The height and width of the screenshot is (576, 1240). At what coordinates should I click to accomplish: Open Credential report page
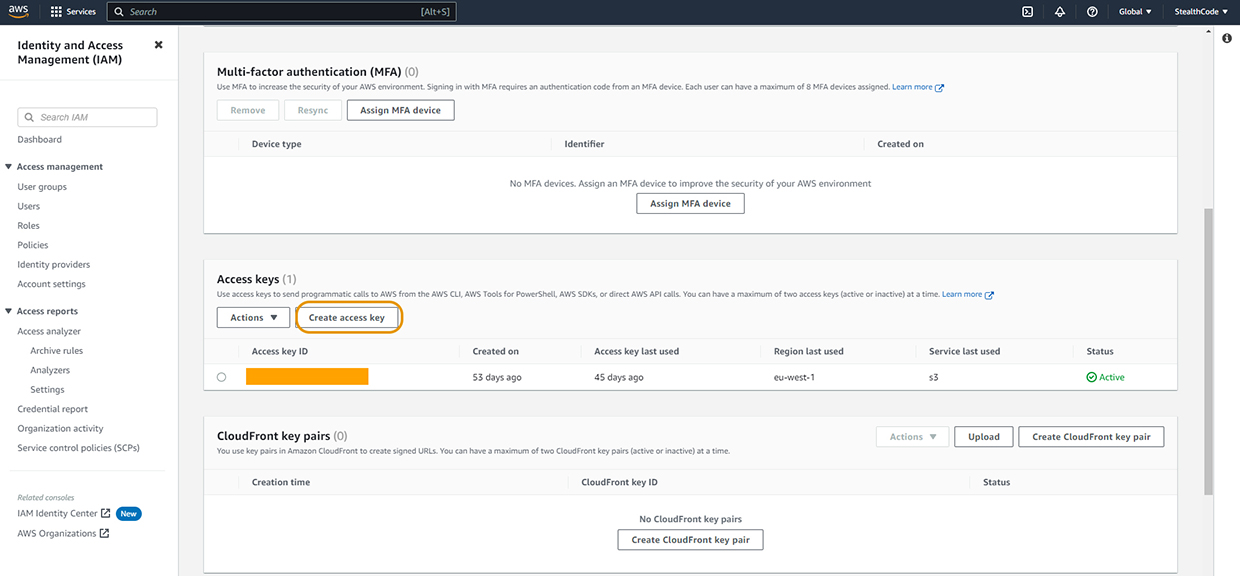(x=52, y=409)
